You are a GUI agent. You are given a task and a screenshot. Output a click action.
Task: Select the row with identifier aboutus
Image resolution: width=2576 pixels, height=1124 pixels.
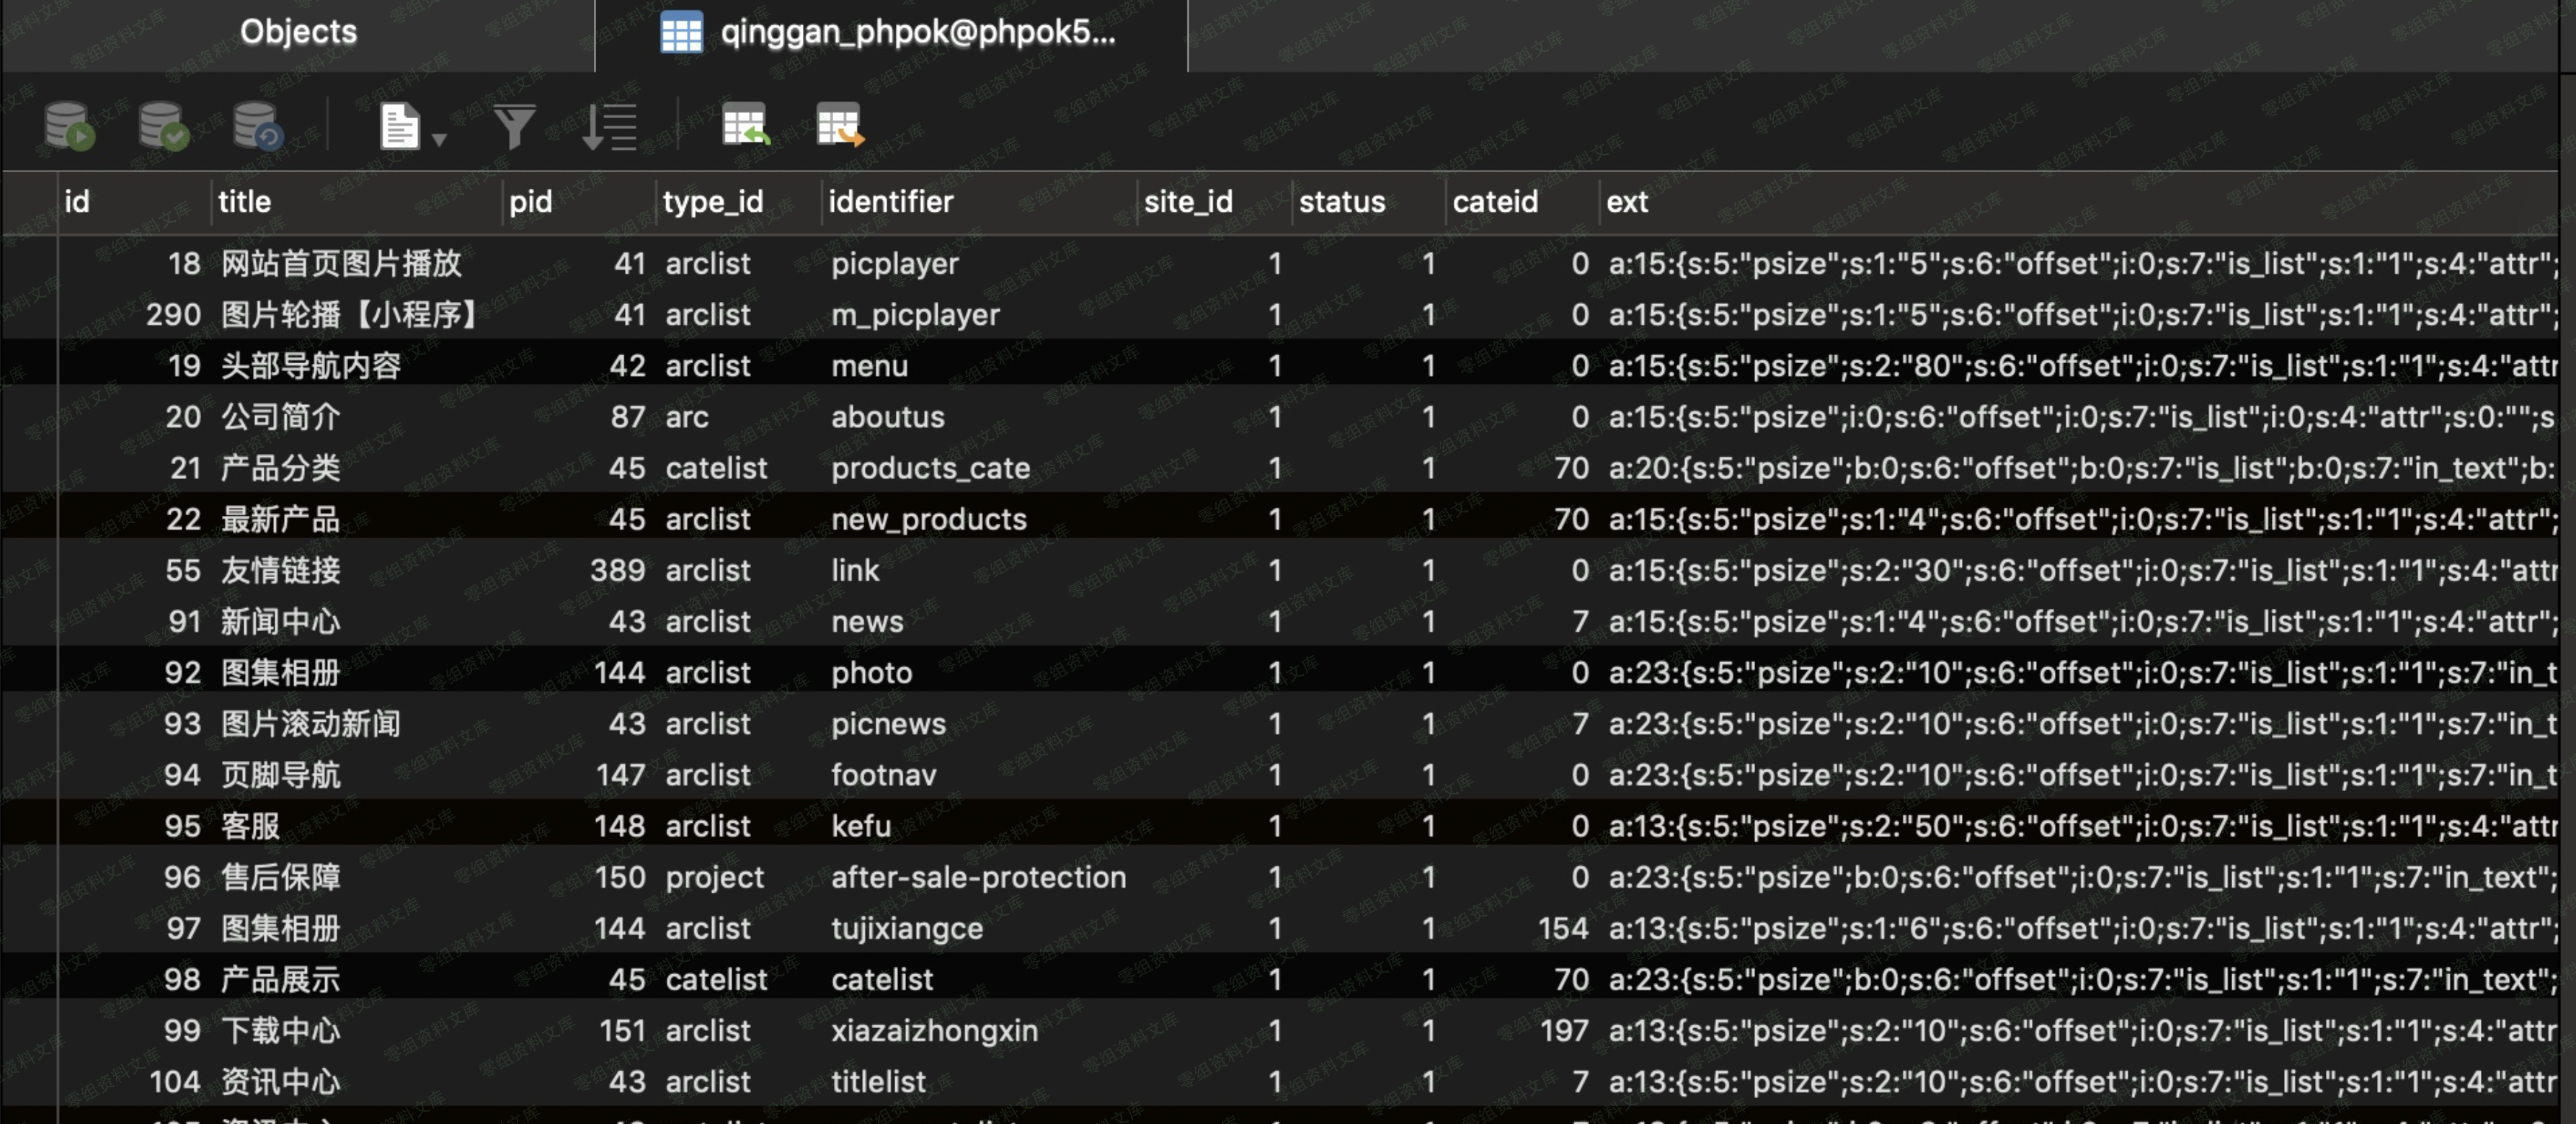coord(887,417)
